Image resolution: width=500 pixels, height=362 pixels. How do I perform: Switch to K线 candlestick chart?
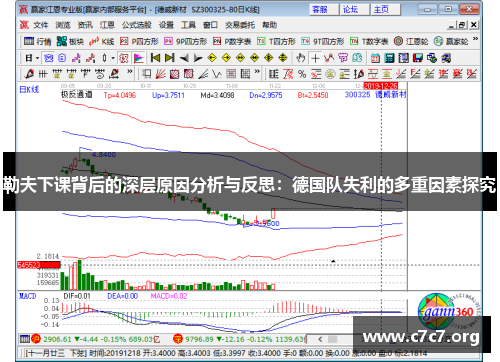pyautogui.click(x=102, y=41)
